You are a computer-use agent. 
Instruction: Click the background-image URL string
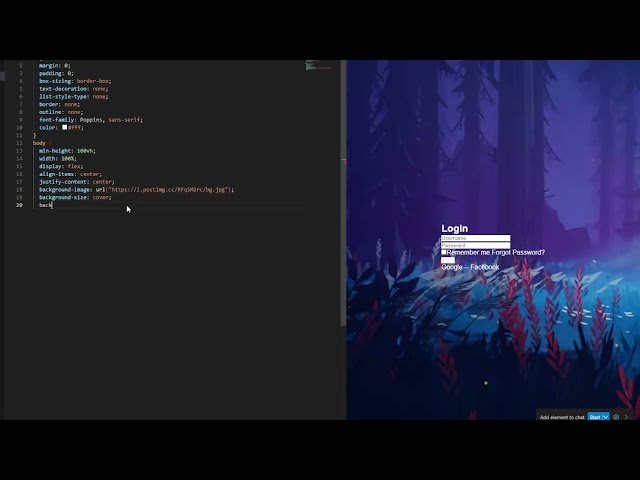(169, 189)
